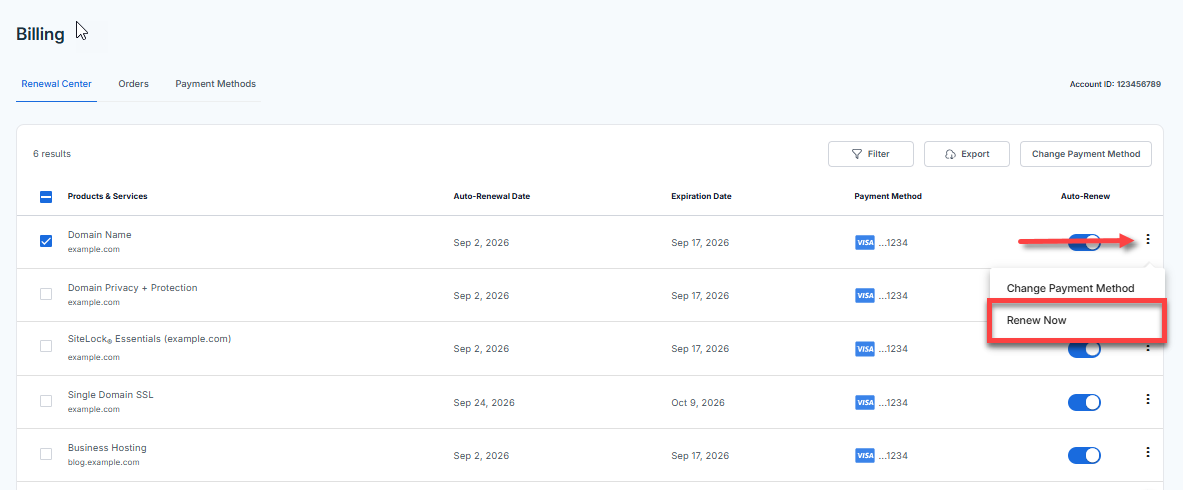The width and height of the screenshot is (1183, 490).
Task: Open three-dot menu for Business Hosting row
Action: pyautogui.click(x=1148, y=452)
